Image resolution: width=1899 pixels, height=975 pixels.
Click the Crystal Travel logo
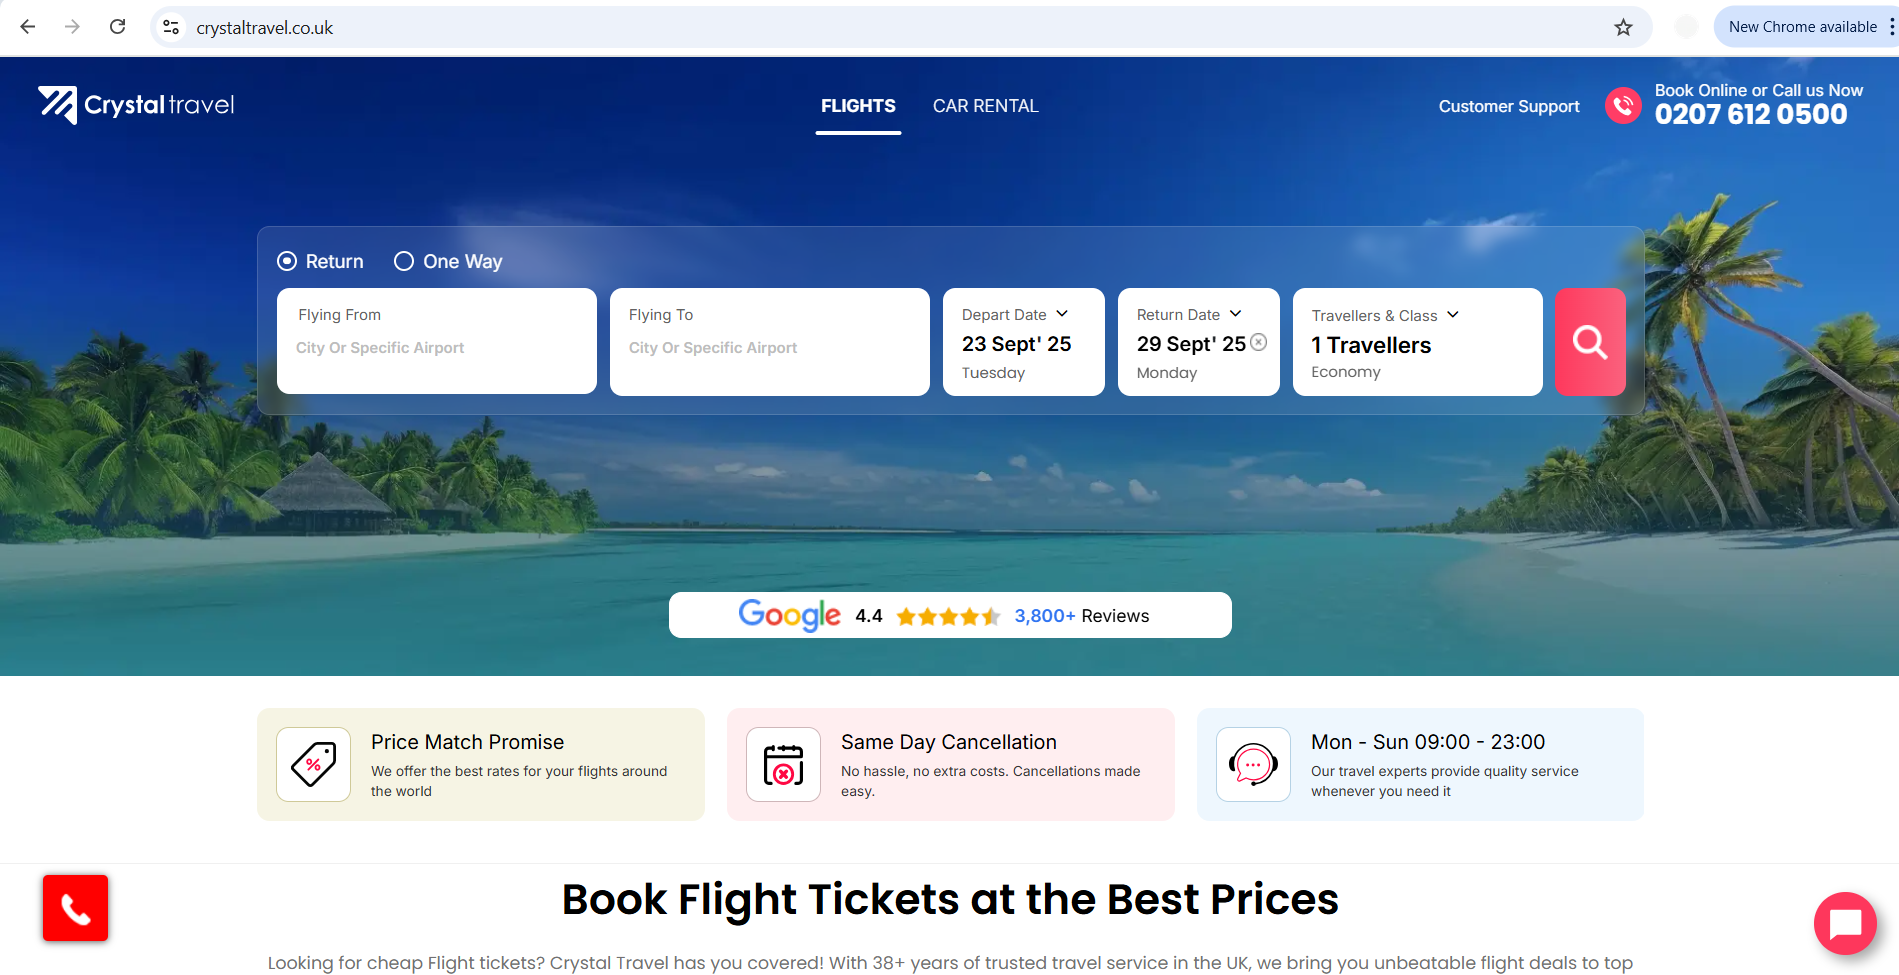click(x=136, y=105)
